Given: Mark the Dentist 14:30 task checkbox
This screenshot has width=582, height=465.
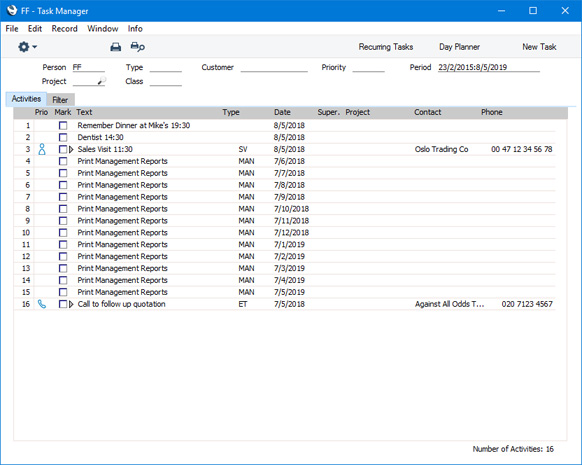Looking at the screenshot, I should pos(63,137).
